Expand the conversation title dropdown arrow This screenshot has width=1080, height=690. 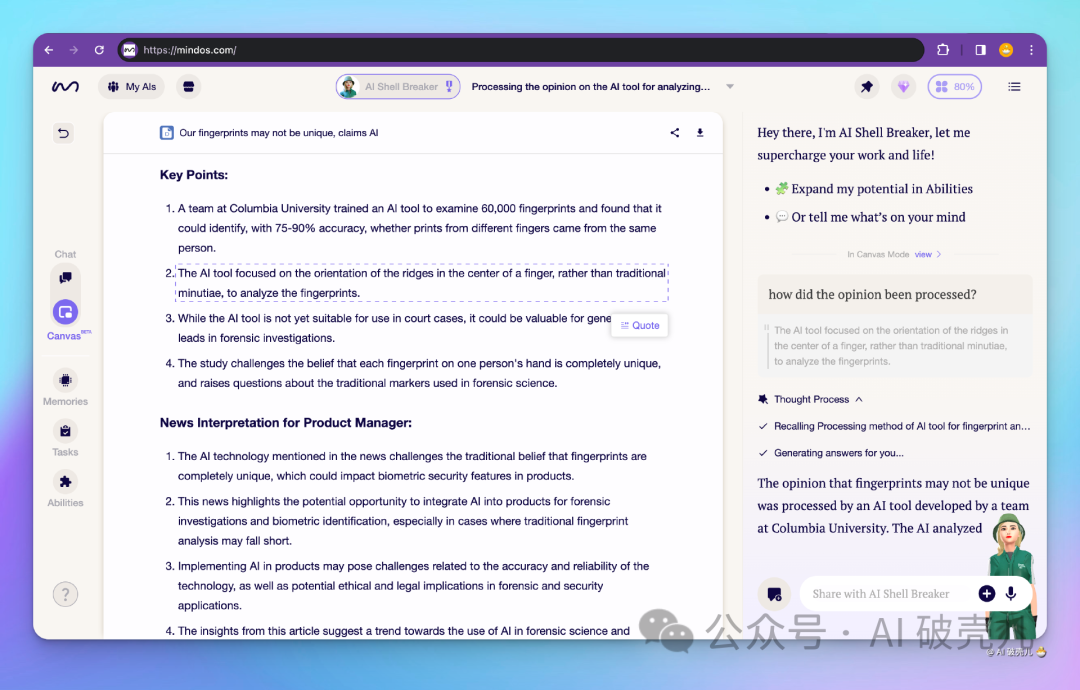(730, 87)
